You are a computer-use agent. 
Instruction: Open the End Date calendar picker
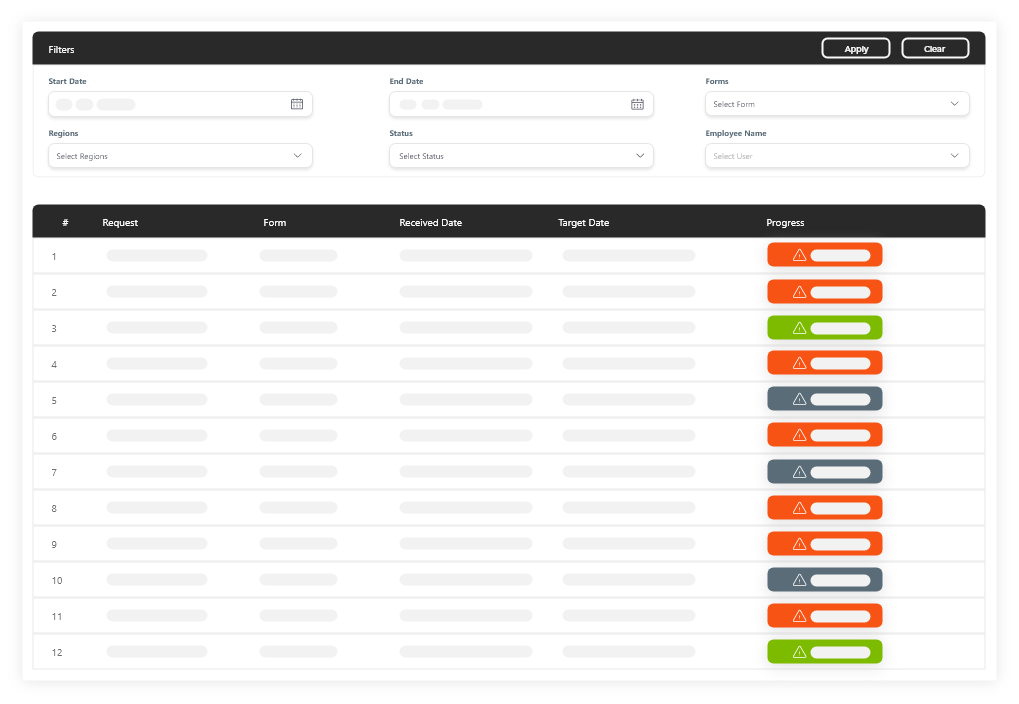coord(638,104)
